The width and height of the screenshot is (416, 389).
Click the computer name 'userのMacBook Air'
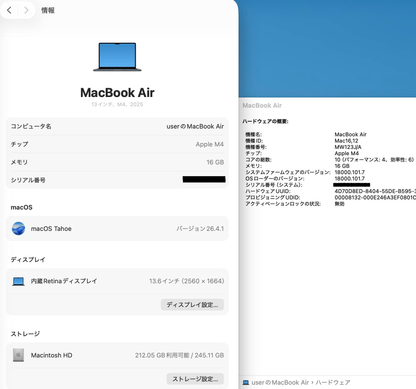[195, 126]
